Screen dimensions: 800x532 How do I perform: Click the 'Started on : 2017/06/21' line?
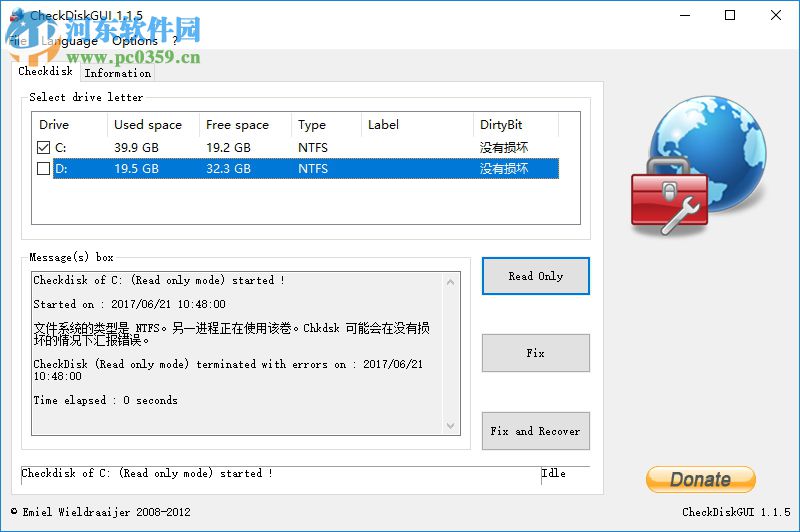coord(130,304)
